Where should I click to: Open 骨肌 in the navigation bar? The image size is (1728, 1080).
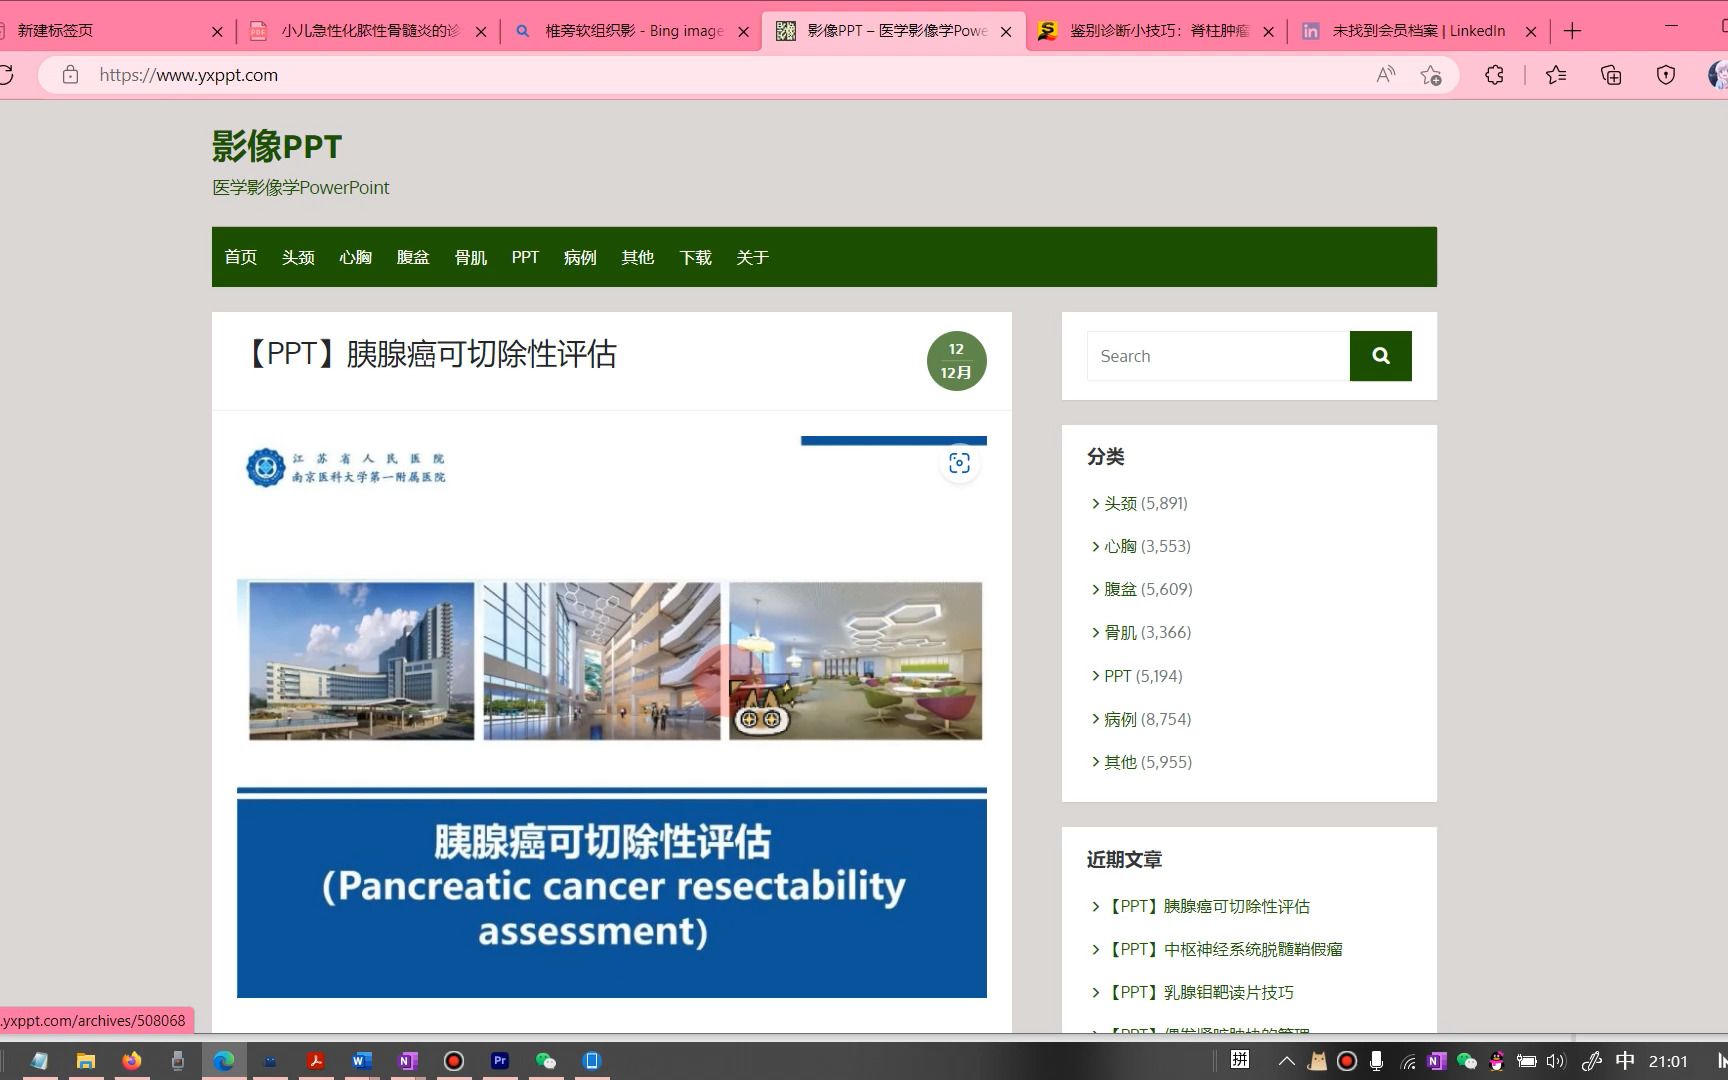(x=470, y=257)
